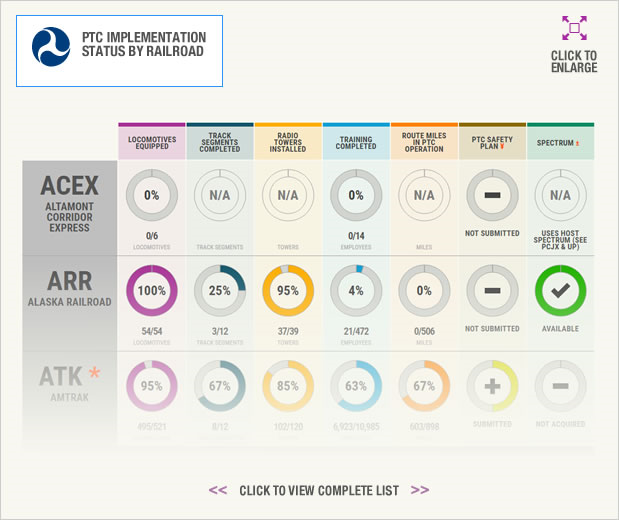Click ARR 95% radio towers ring
The width and height of the screenshot is (619, 520).
pos(288,291)
